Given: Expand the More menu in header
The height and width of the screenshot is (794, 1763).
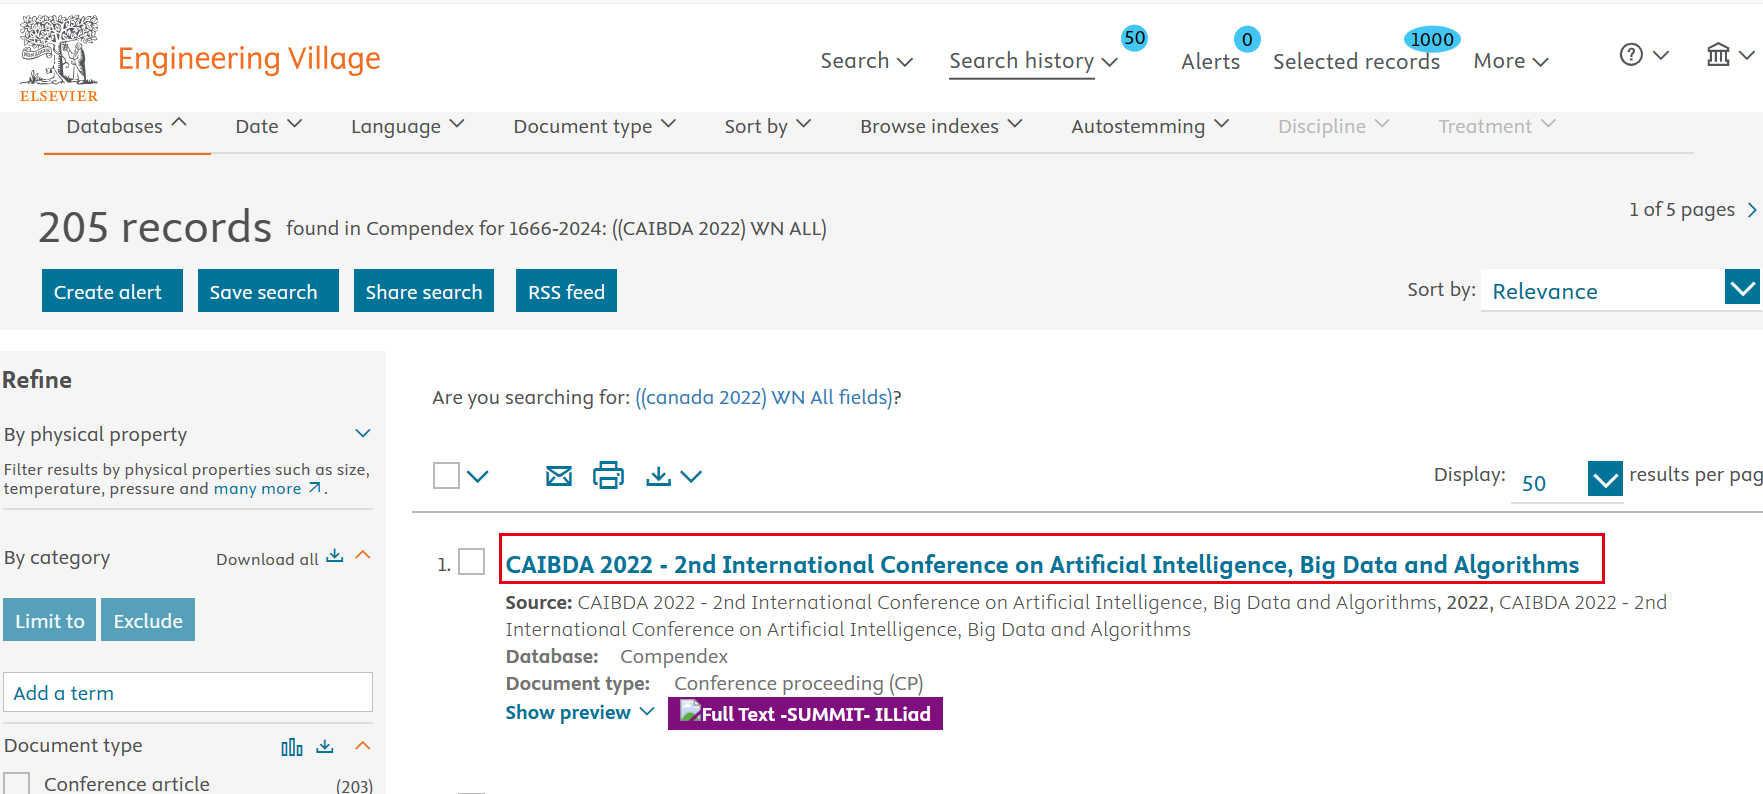Looking at the screenshot, I should pyautogui.click(x=1511, y=61).
